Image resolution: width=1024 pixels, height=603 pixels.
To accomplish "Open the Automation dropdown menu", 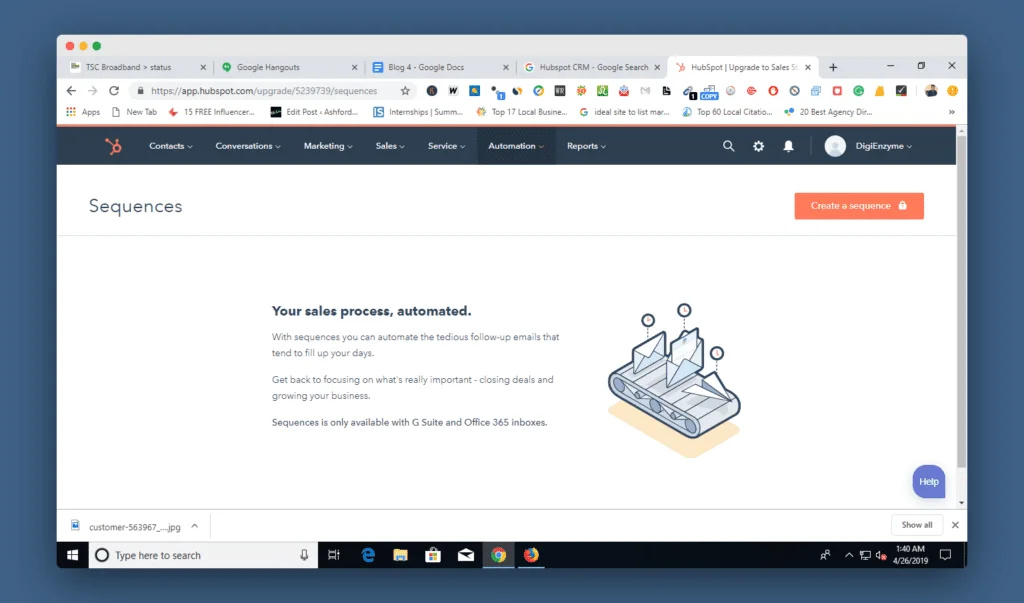I will click(516, 146).
